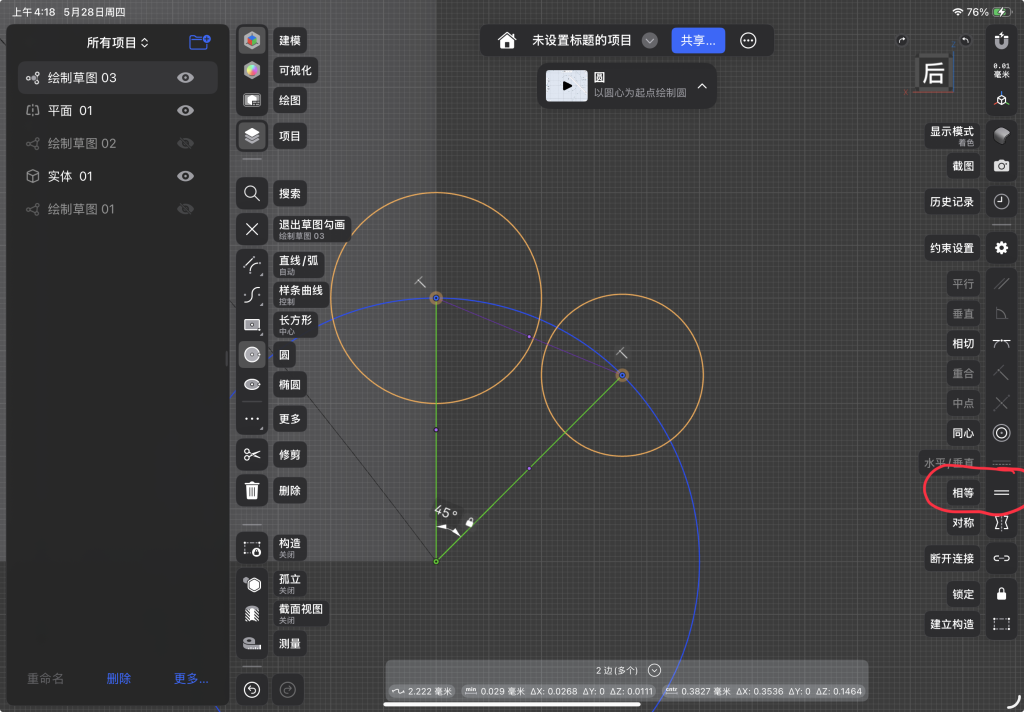Open the 显示模式 display mode selector

pos(1001,136)
